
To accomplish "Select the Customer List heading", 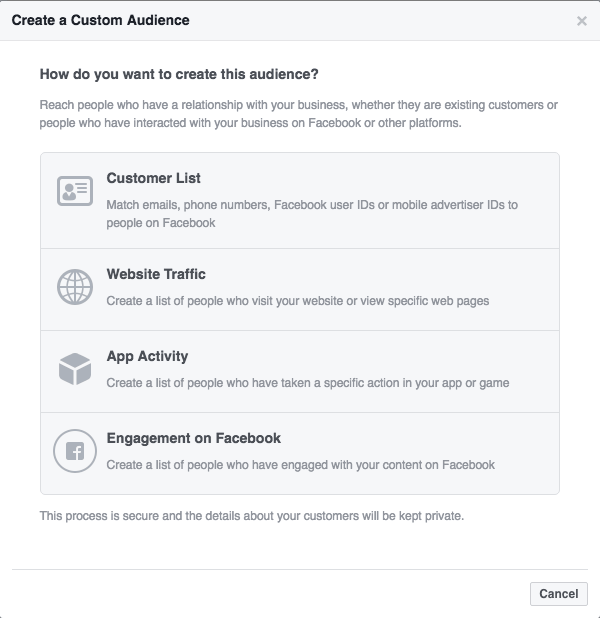I will [x=153, y=178].
